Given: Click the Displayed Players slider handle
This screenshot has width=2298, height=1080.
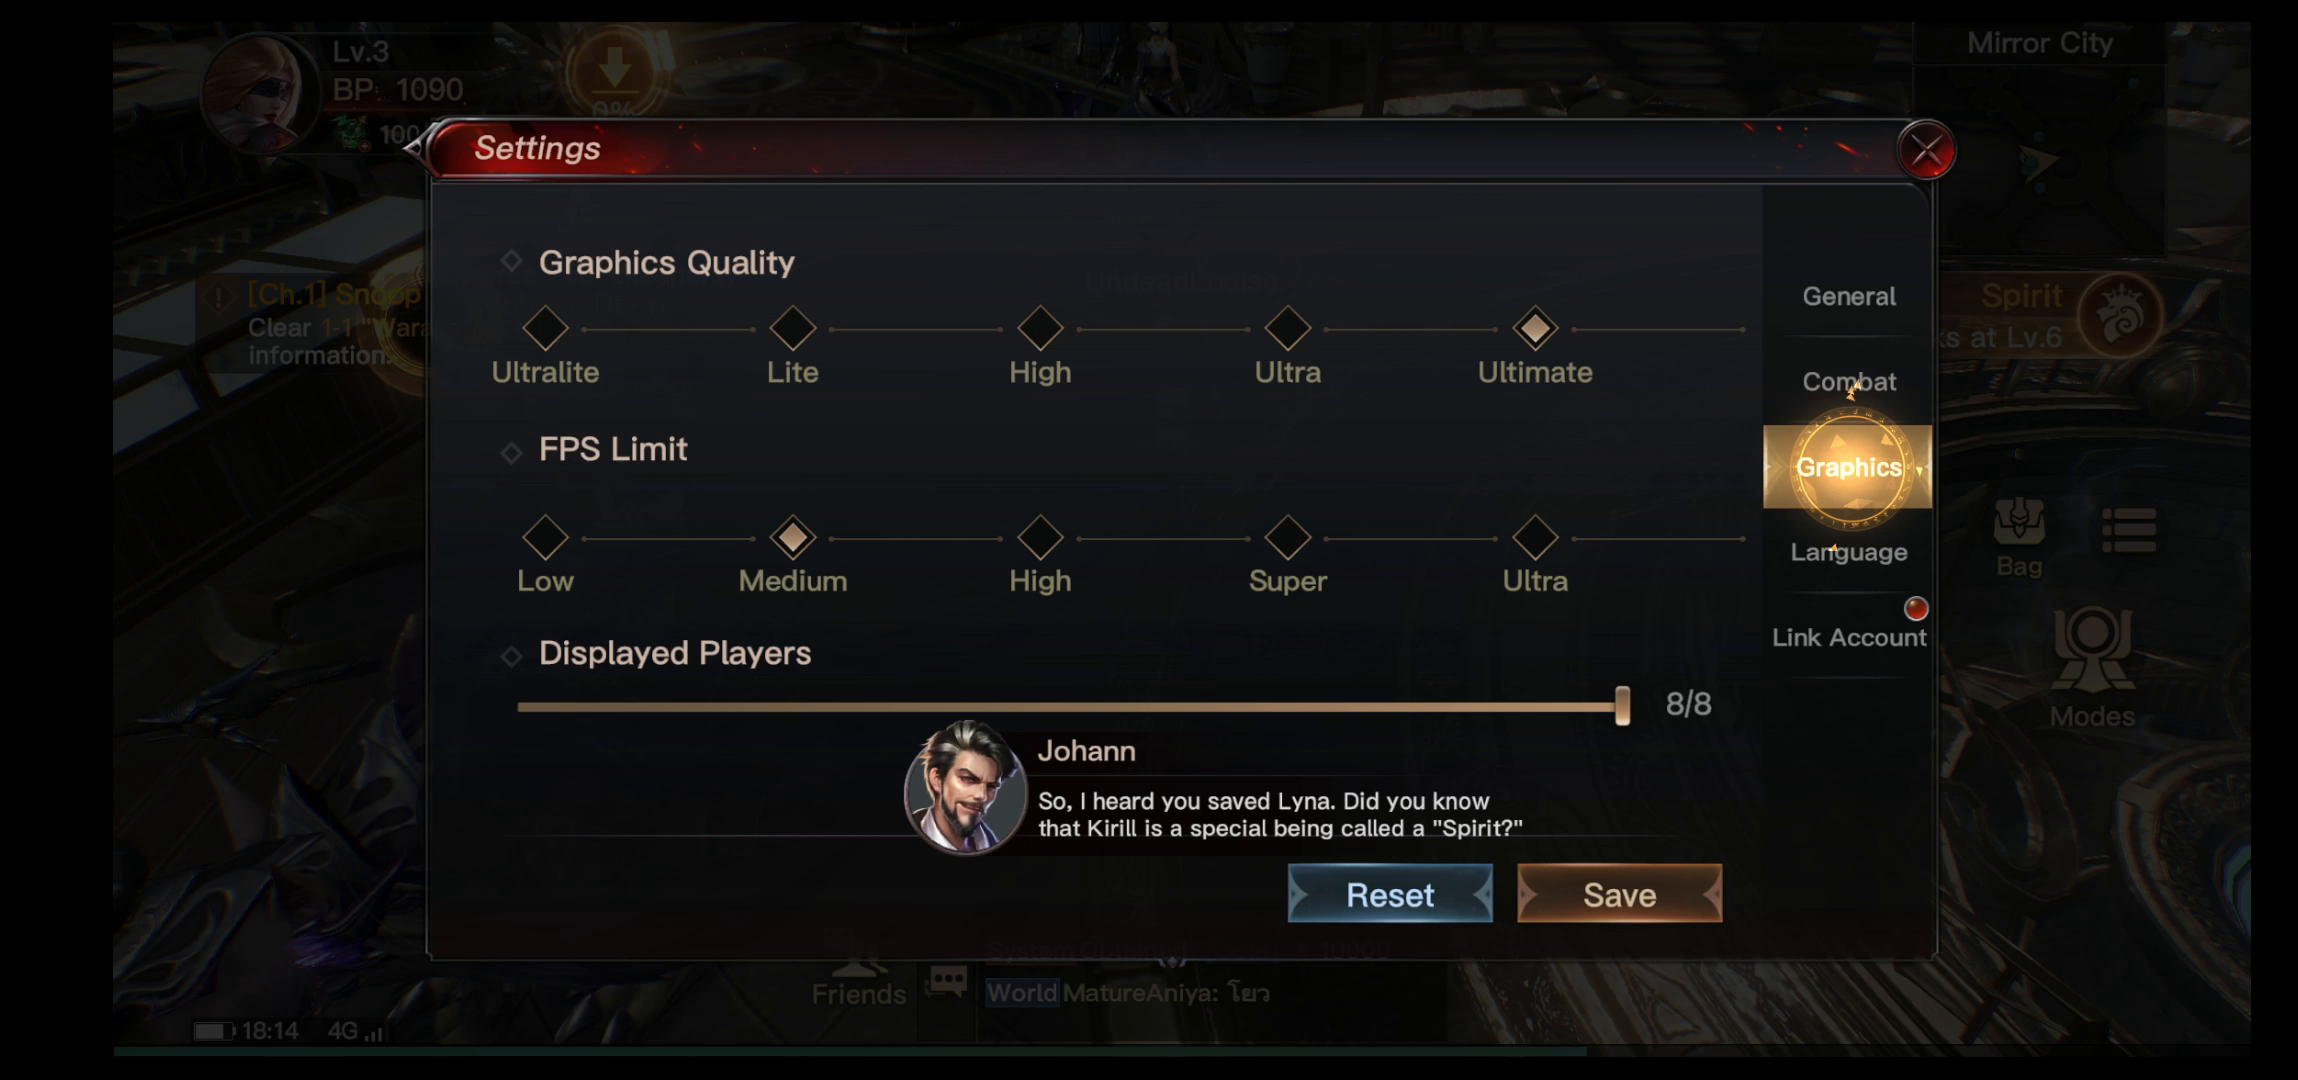Looking at the screenshot, I should click(1622, 706).
